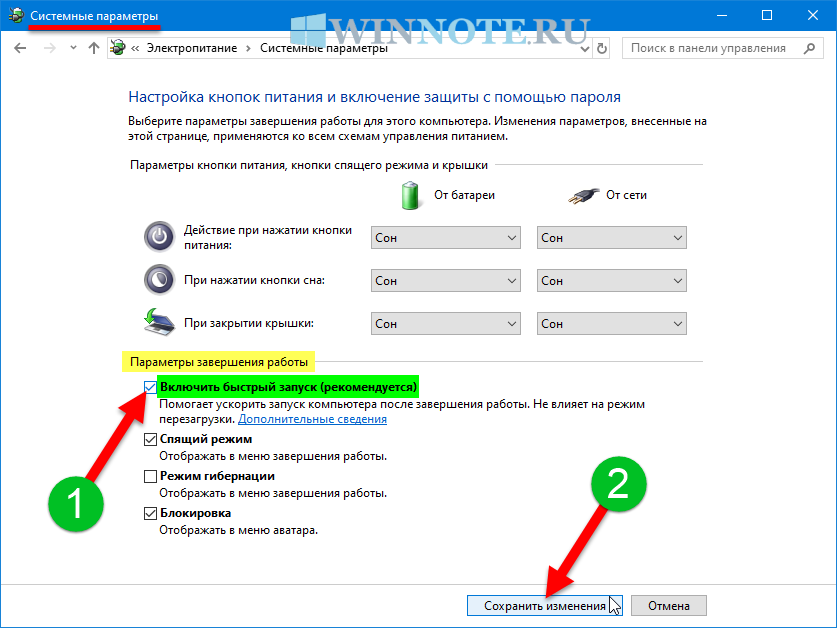The width and height of the screenshot is (837, 628).
Task: Click the При нажатии кнопки сна label
Action: pyautogui.click(x=255, y=280)
